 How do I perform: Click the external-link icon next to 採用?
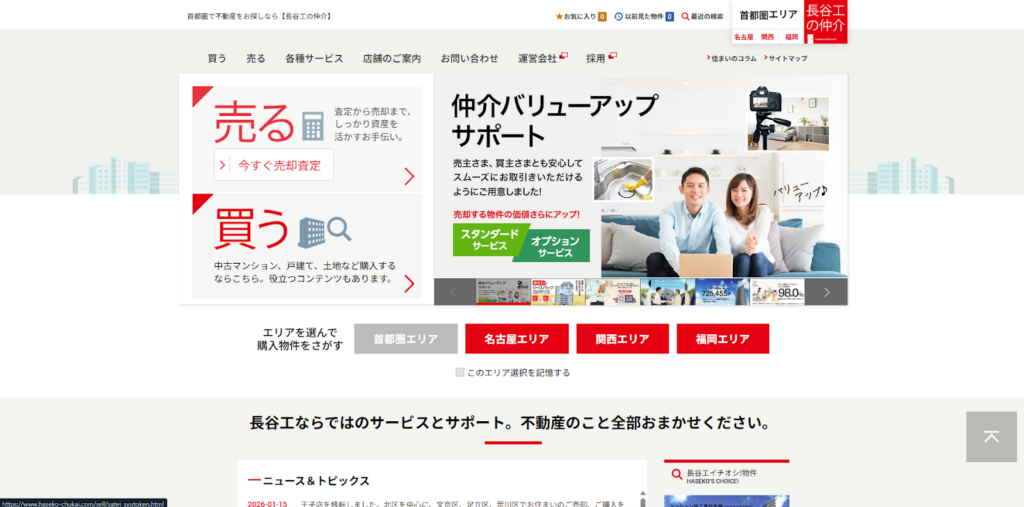point(612,56)
